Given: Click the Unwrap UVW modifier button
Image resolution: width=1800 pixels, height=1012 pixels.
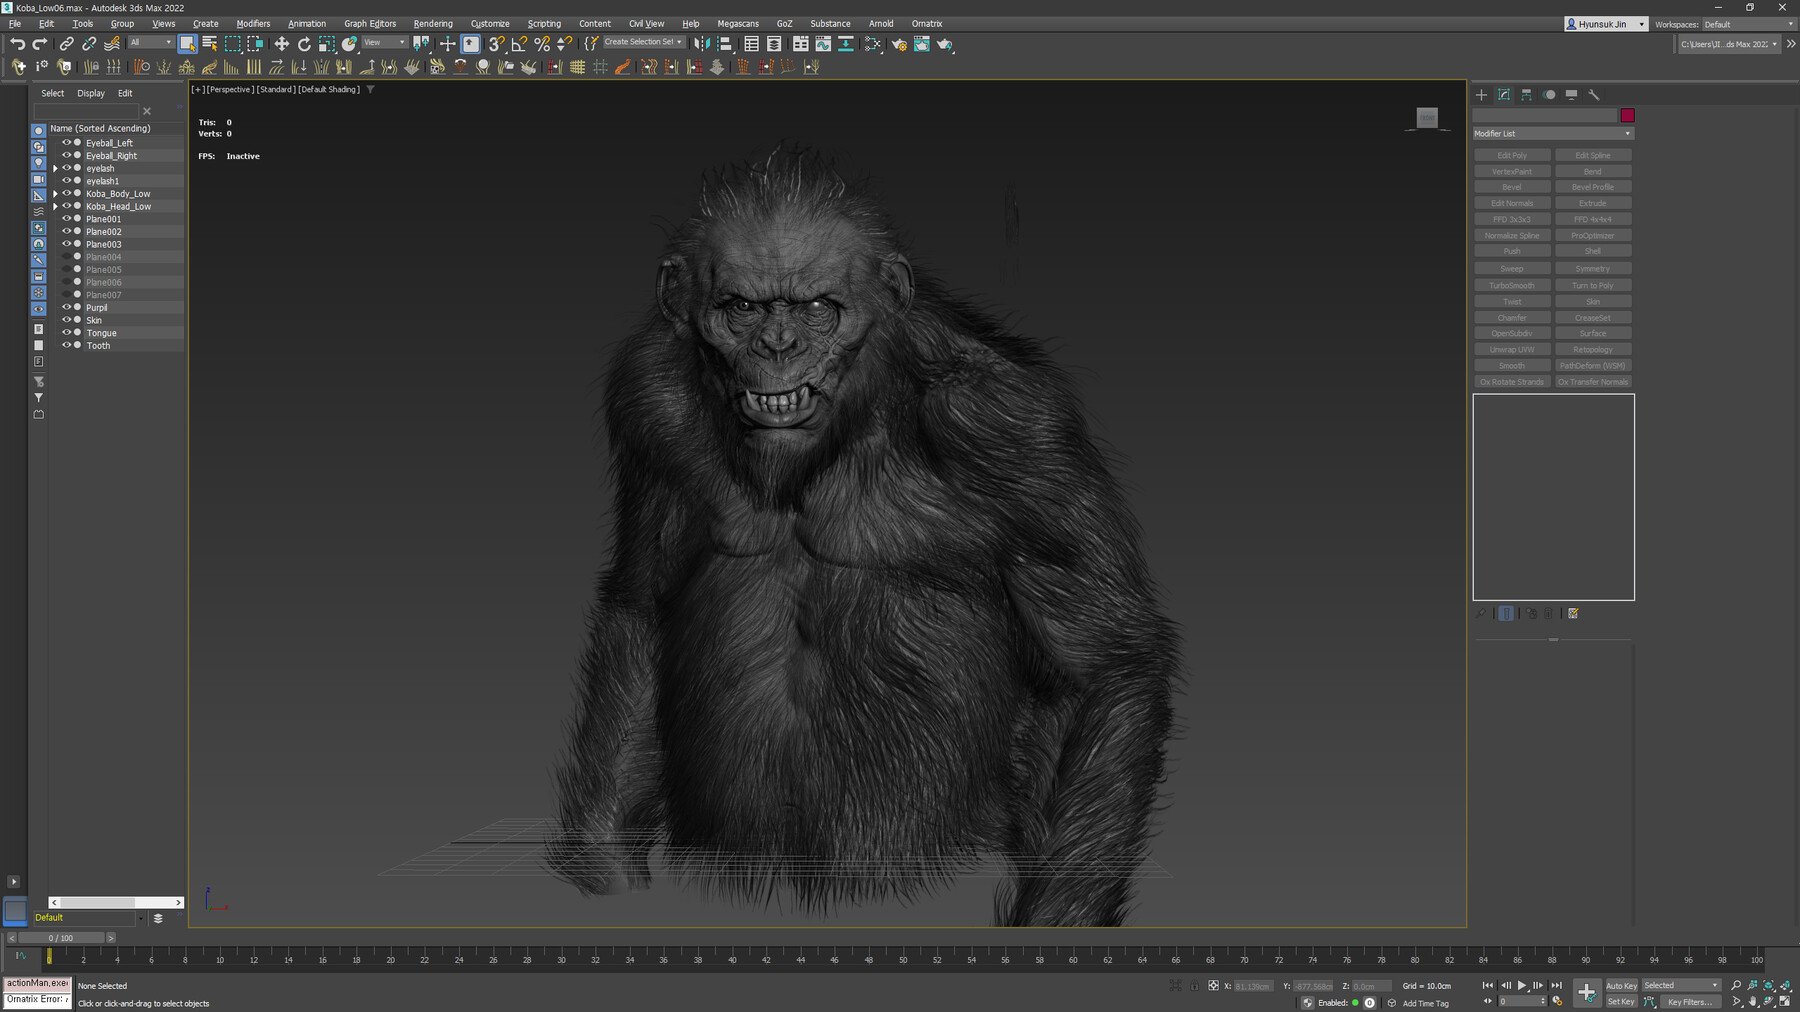Looking at the screenshot, I should click(x=1512, y=350).
